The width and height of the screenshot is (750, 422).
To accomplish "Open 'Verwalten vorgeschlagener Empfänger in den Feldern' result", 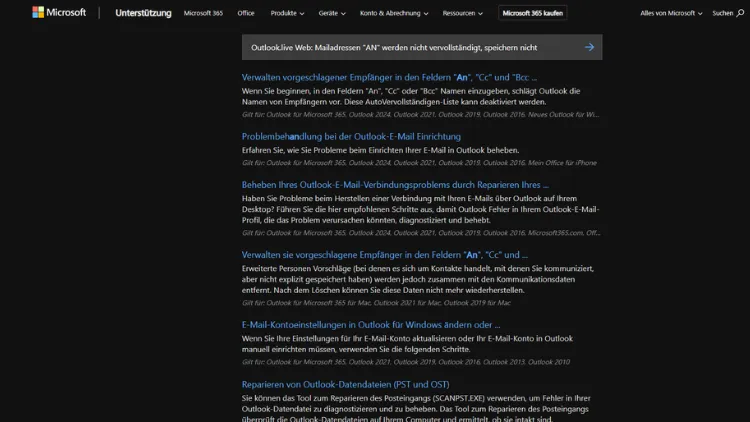I will point(389,78).
